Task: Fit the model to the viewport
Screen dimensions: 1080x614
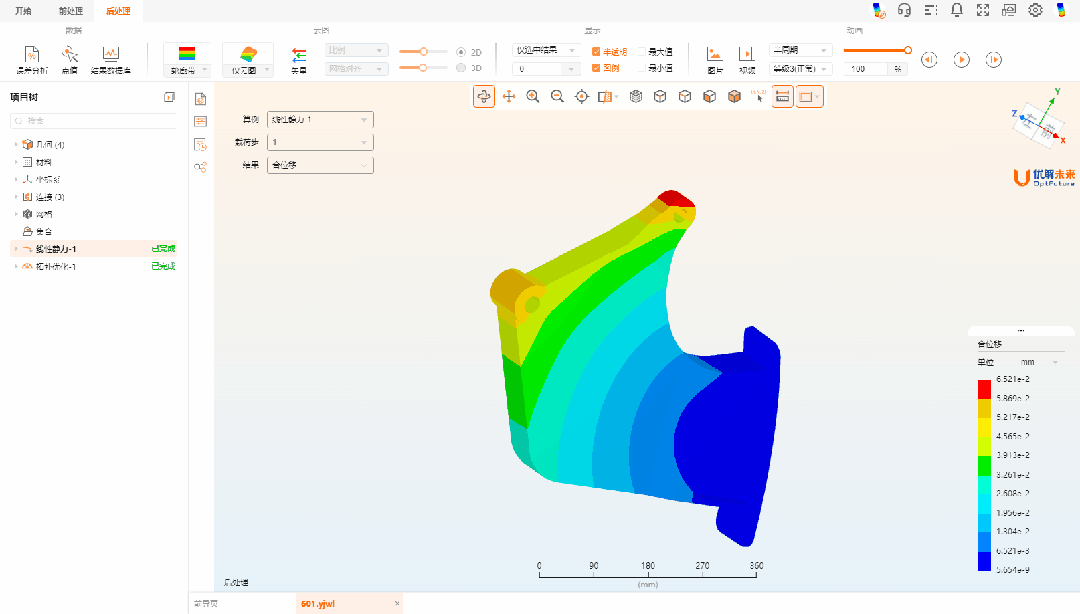Action: tap(582, 96)
